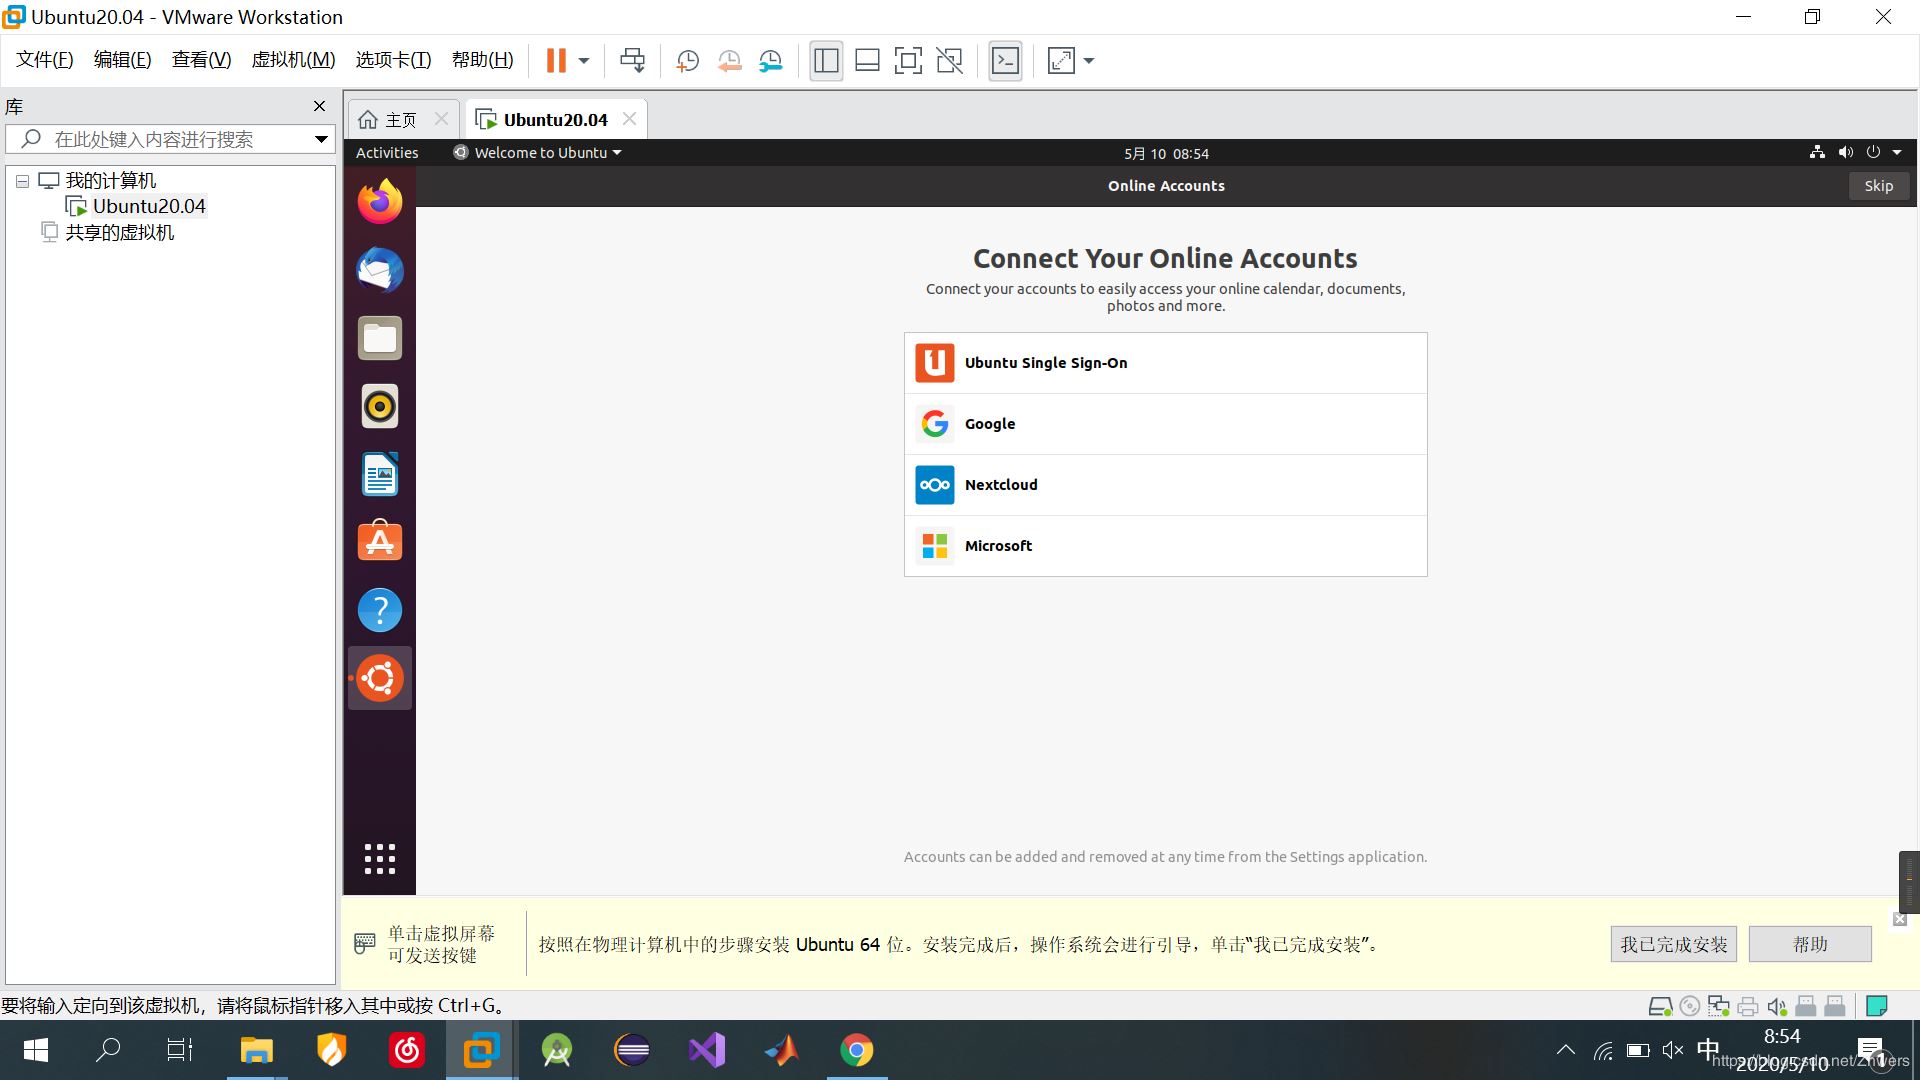Collapse the 我的计算机 tree node
The height and width of the screenshot is (1080, 1920).
pyautogui.click(x=22, y=181)
